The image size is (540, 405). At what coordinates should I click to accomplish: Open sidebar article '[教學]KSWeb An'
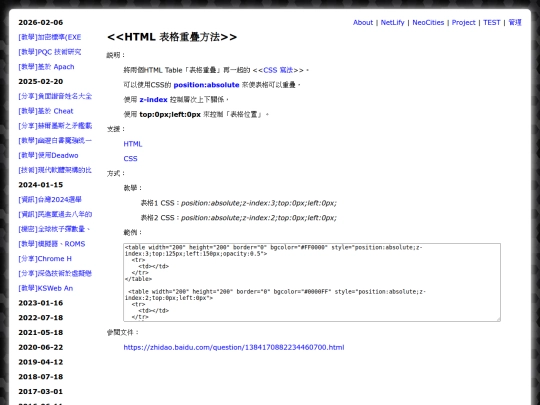click(45, 288)
